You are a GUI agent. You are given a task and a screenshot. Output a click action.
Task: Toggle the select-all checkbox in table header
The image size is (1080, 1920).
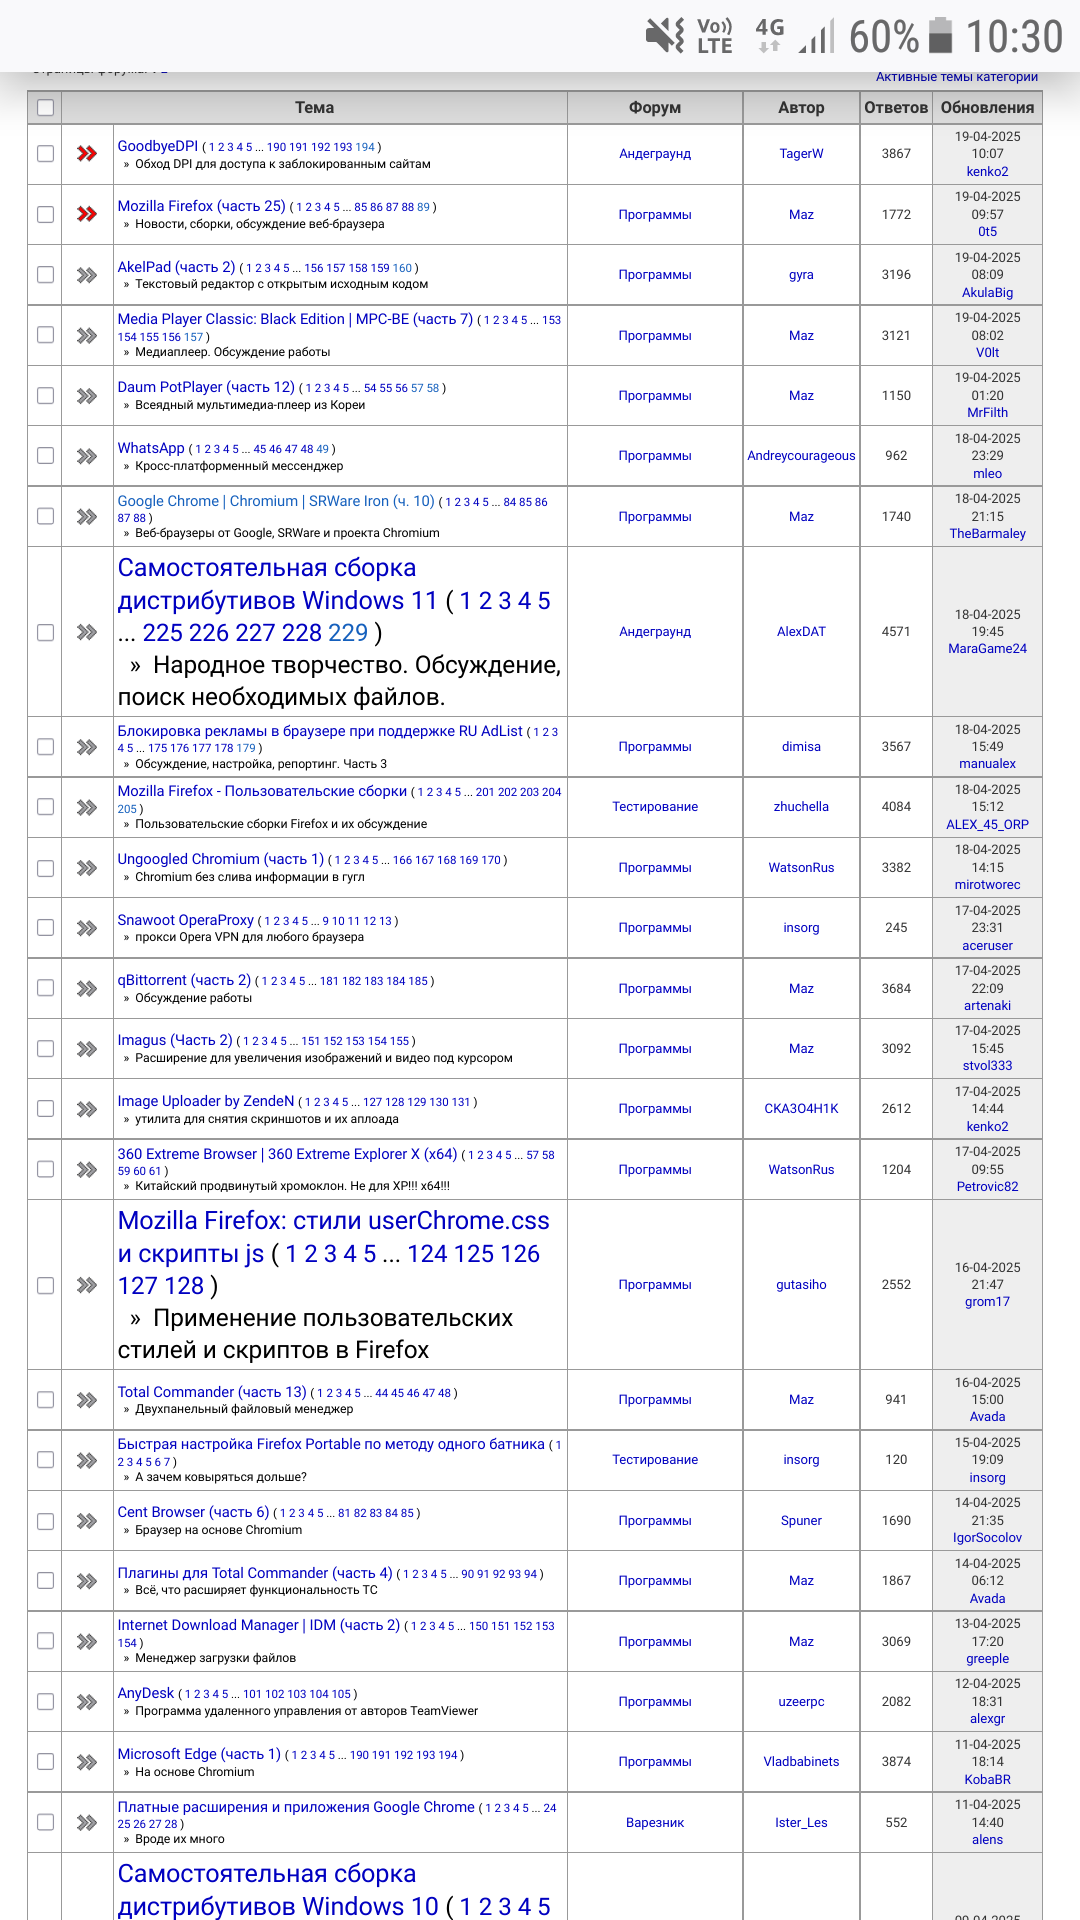pyautogui.click(x=45, y=108)
